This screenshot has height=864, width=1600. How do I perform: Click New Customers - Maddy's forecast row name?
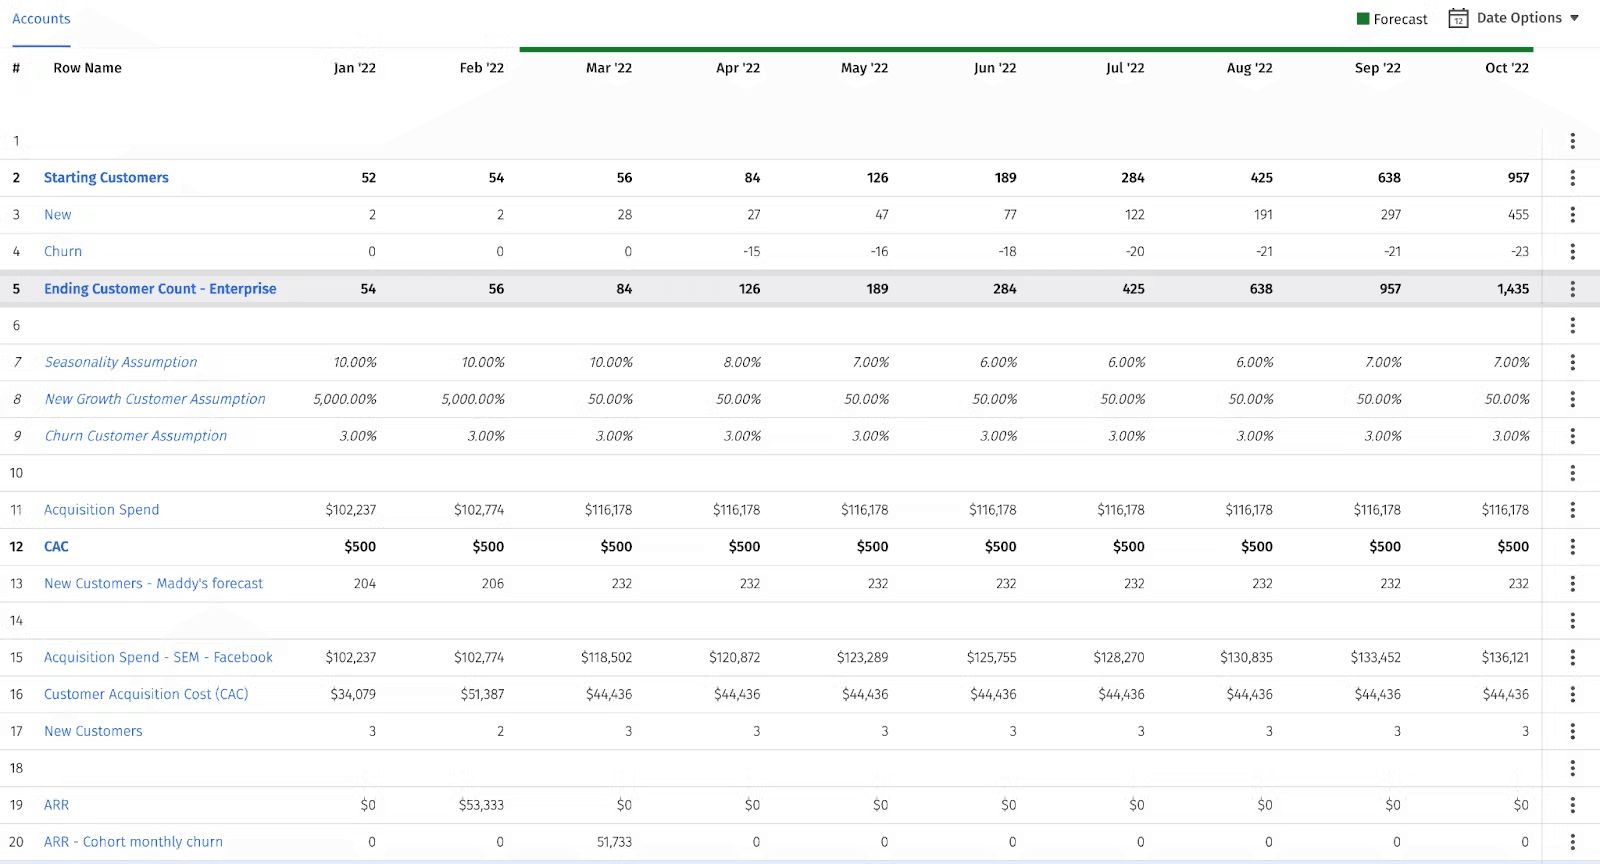click(153, 584)
